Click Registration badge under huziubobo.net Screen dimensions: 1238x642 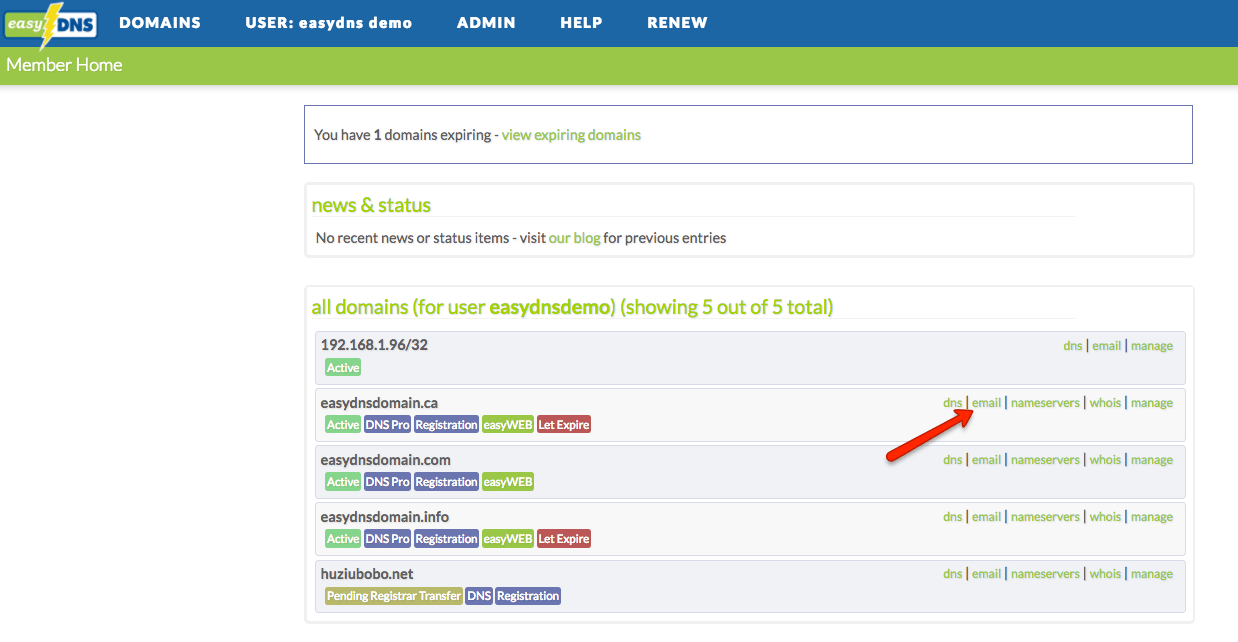coord(528,596)
